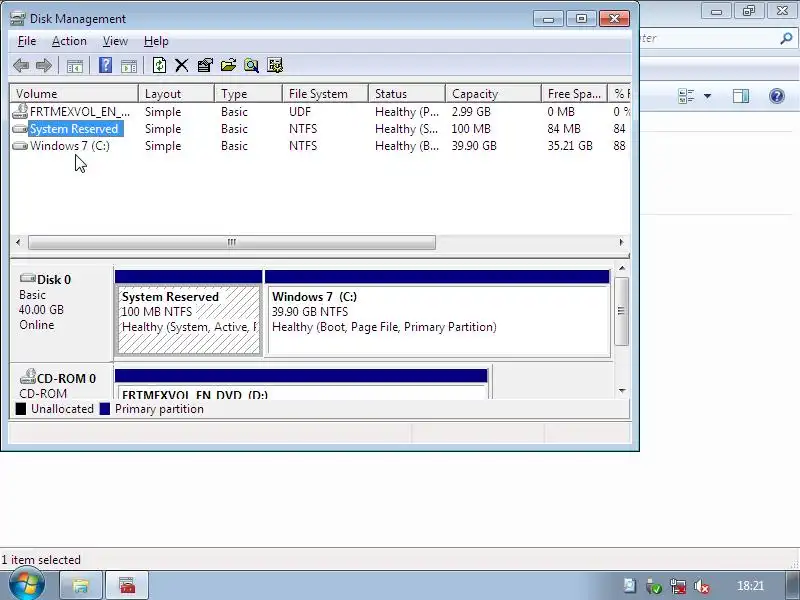This screenshot has height=600, width=800.
Task: Open the Windows Start orb
Action: point(26,585)
